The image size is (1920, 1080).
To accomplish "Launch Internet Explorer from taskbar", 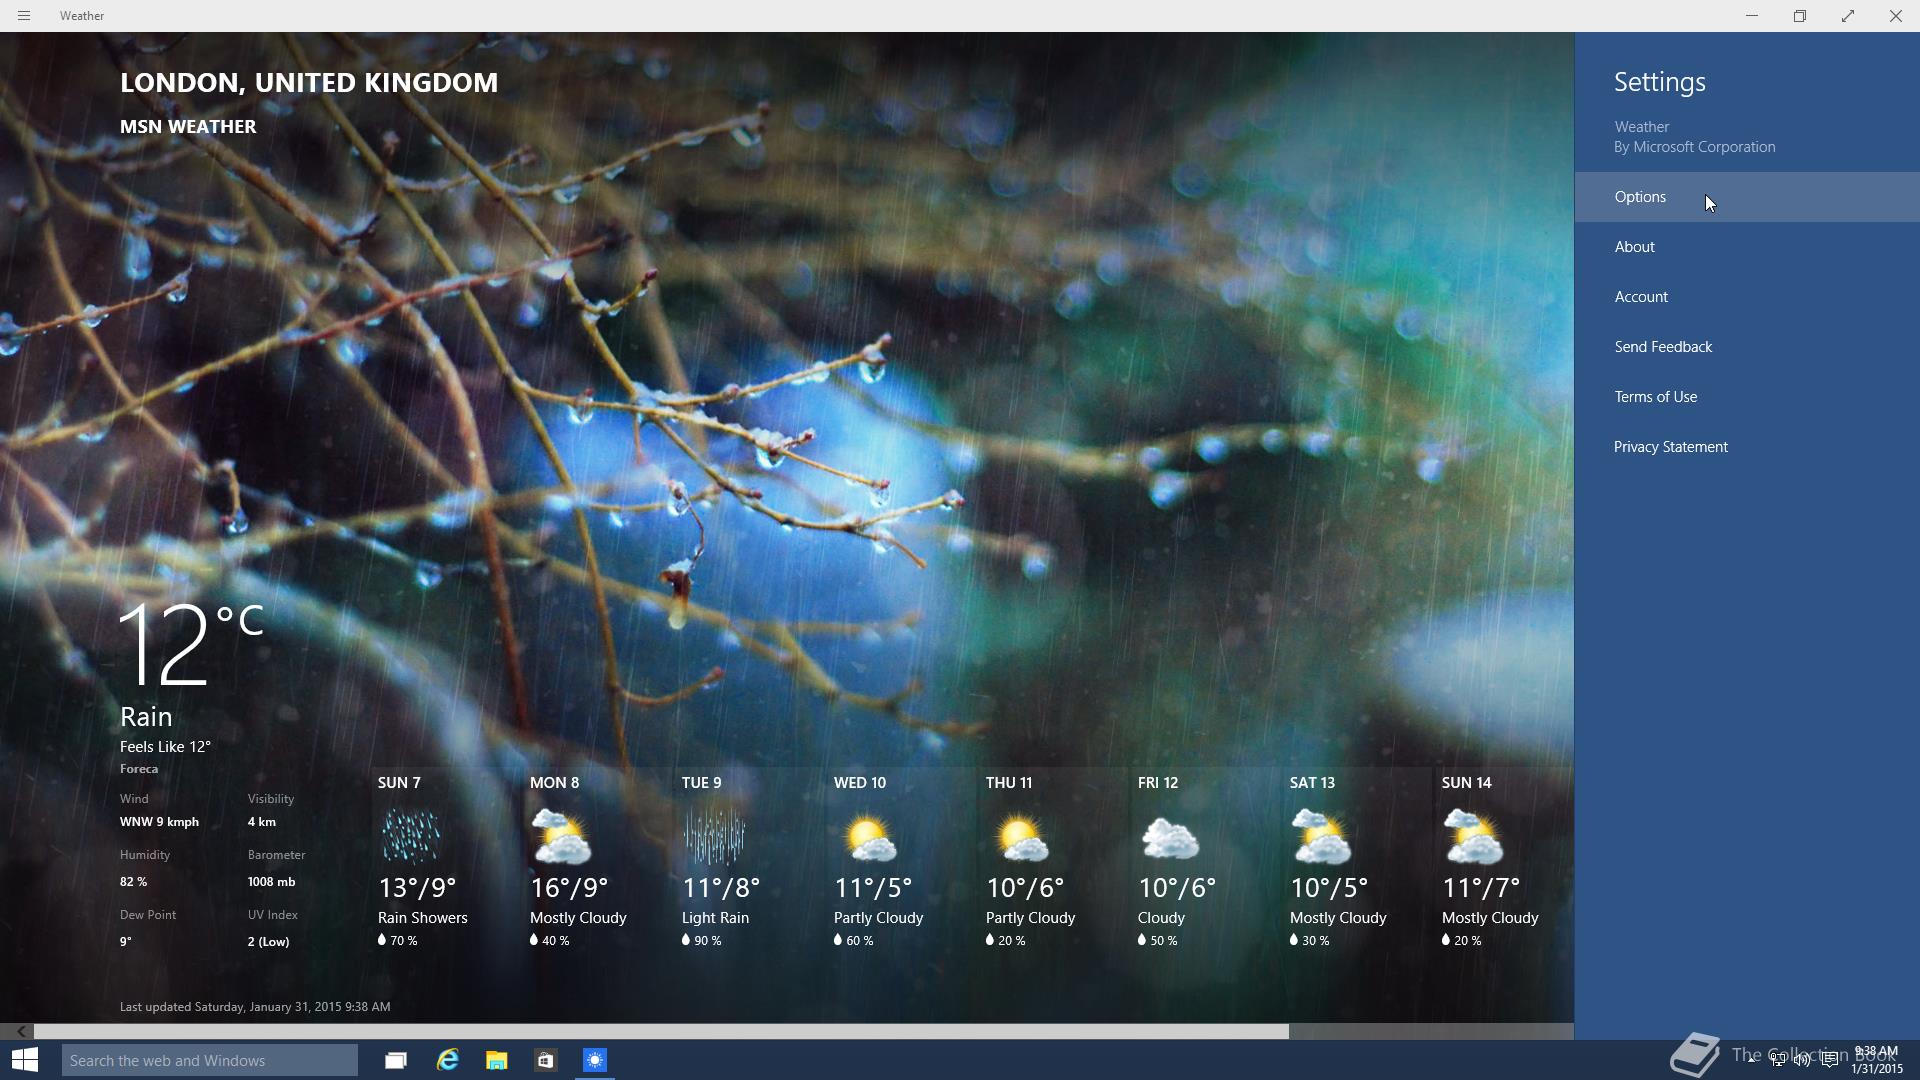I will pos(447,1060).
